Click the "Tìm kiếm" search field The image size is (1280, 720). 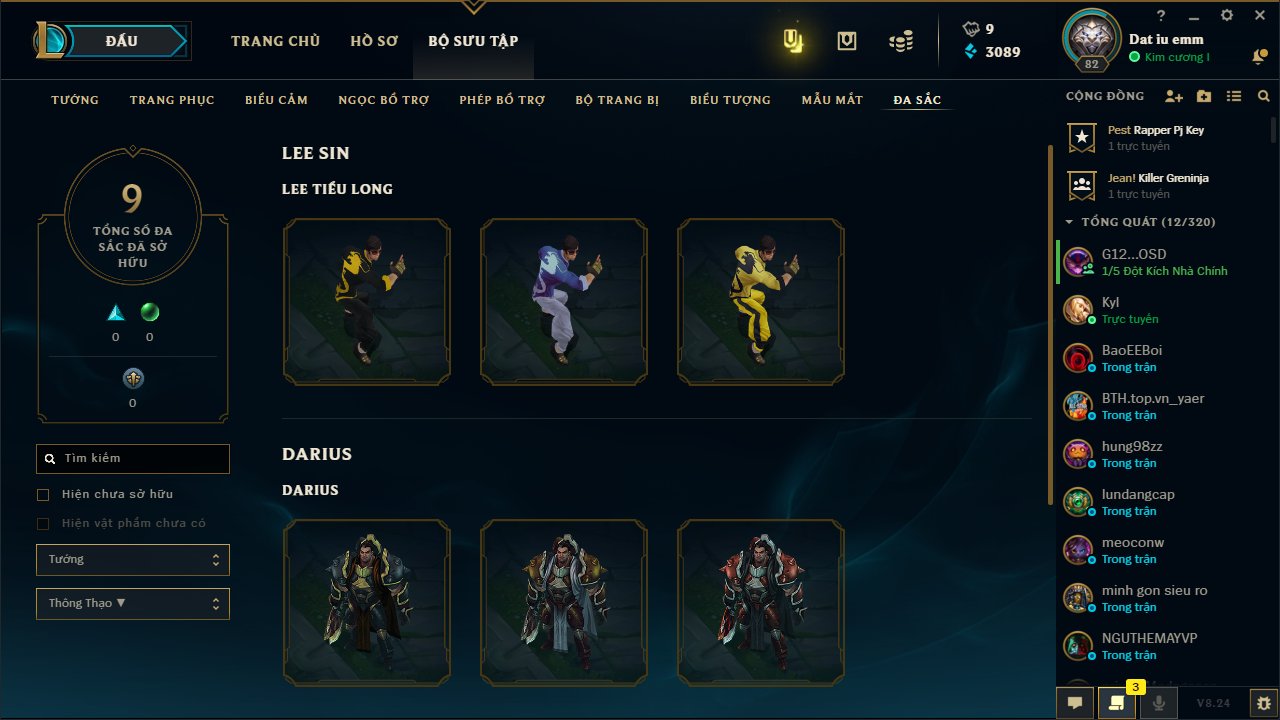tap(133, 459)
